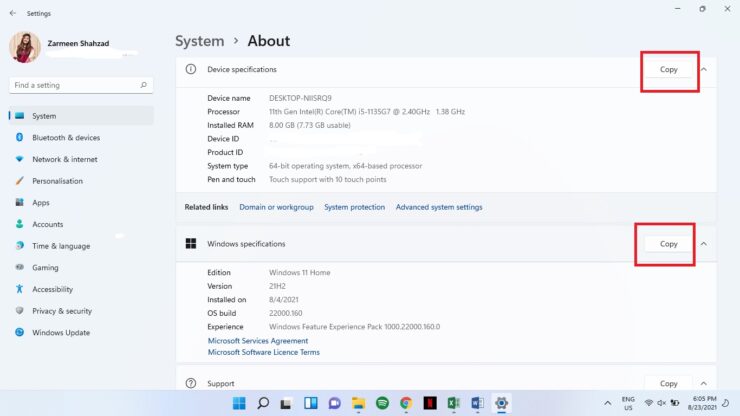
Task: Open Time & language settings
Action: 81,246
